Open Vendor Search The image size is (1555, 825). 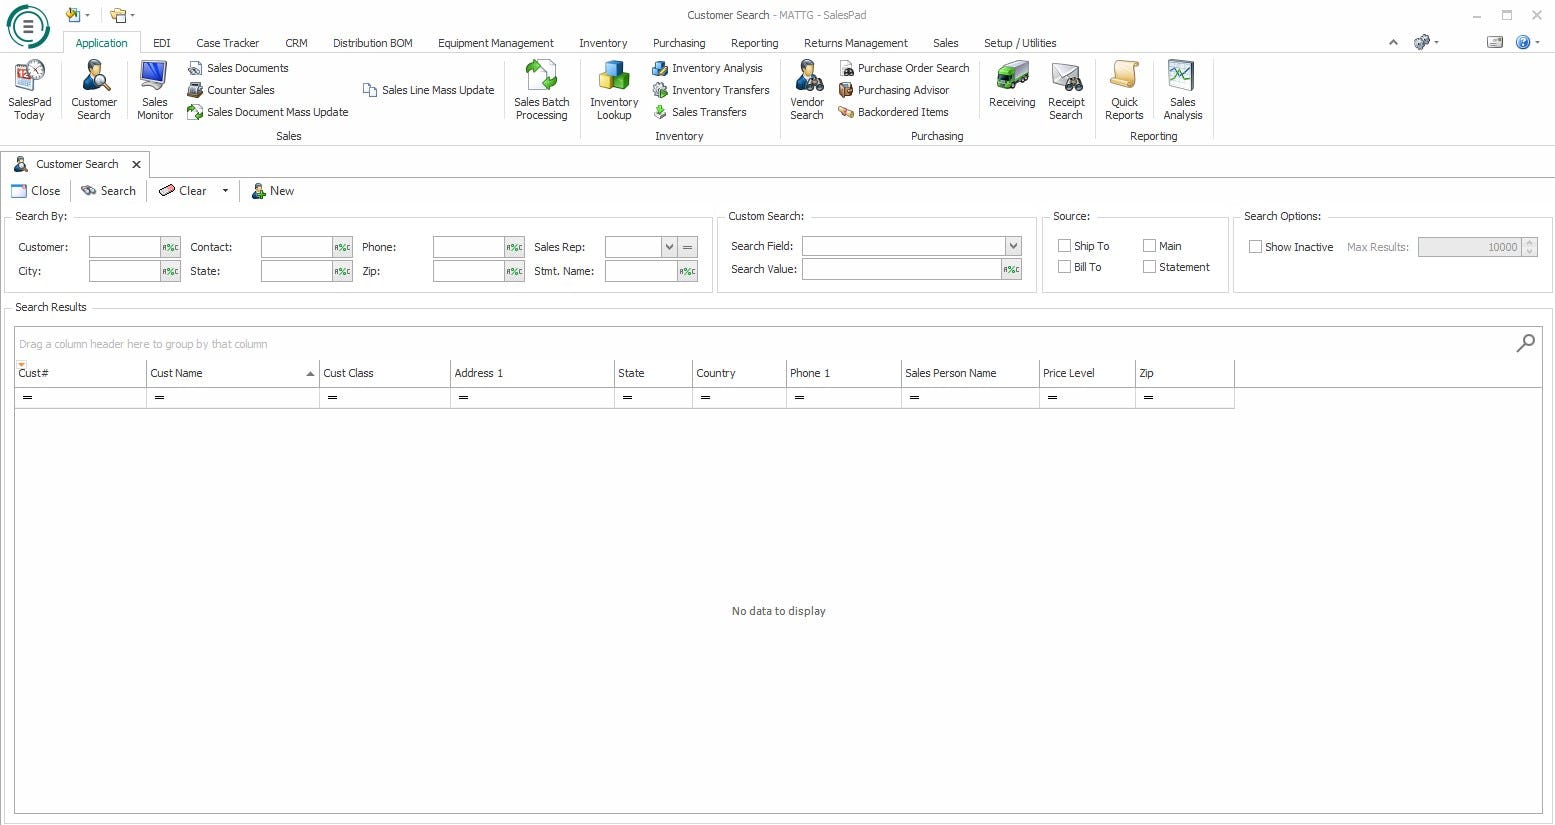tap(807, 90)
